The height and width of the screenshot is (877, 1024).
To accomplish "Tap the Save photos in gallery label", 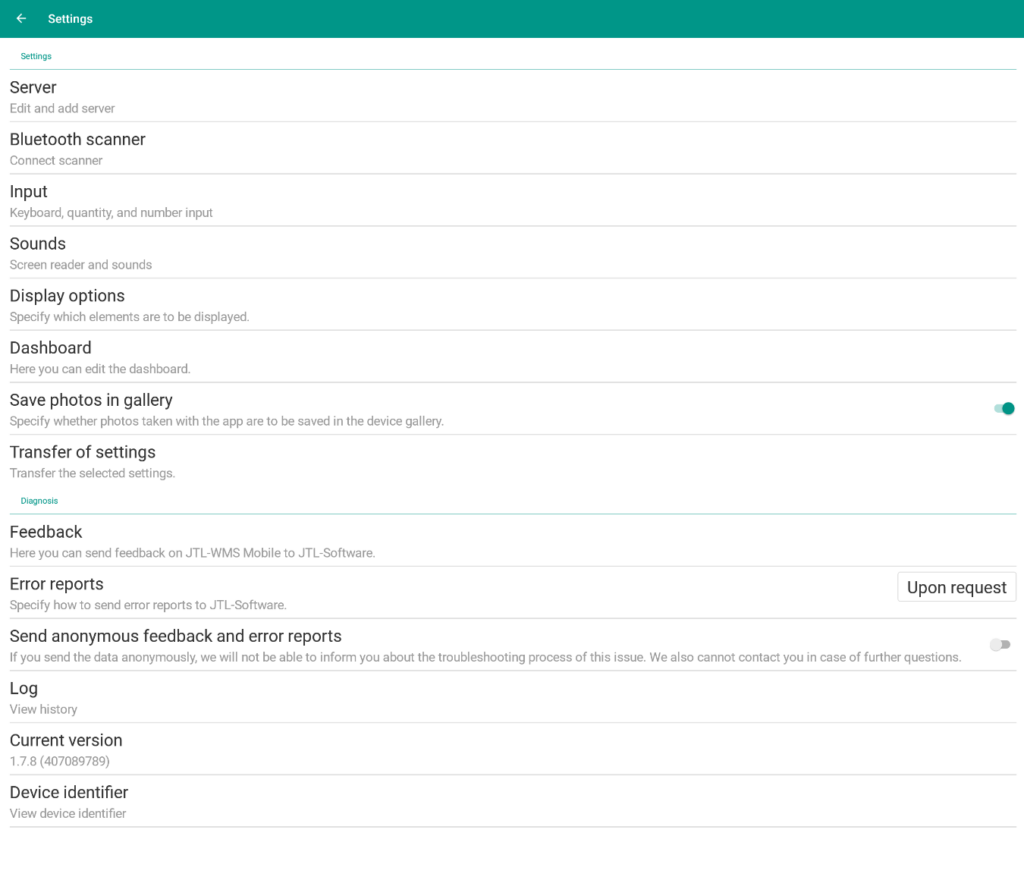I will click(91, 400).
